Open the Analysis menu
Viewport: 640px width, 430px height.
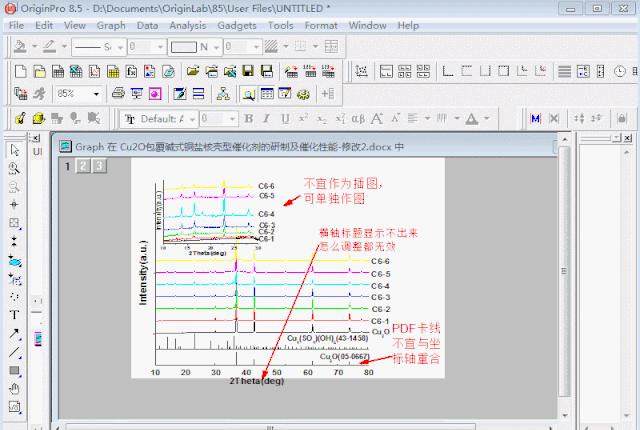pyautogui.click(x=187, y=25)
